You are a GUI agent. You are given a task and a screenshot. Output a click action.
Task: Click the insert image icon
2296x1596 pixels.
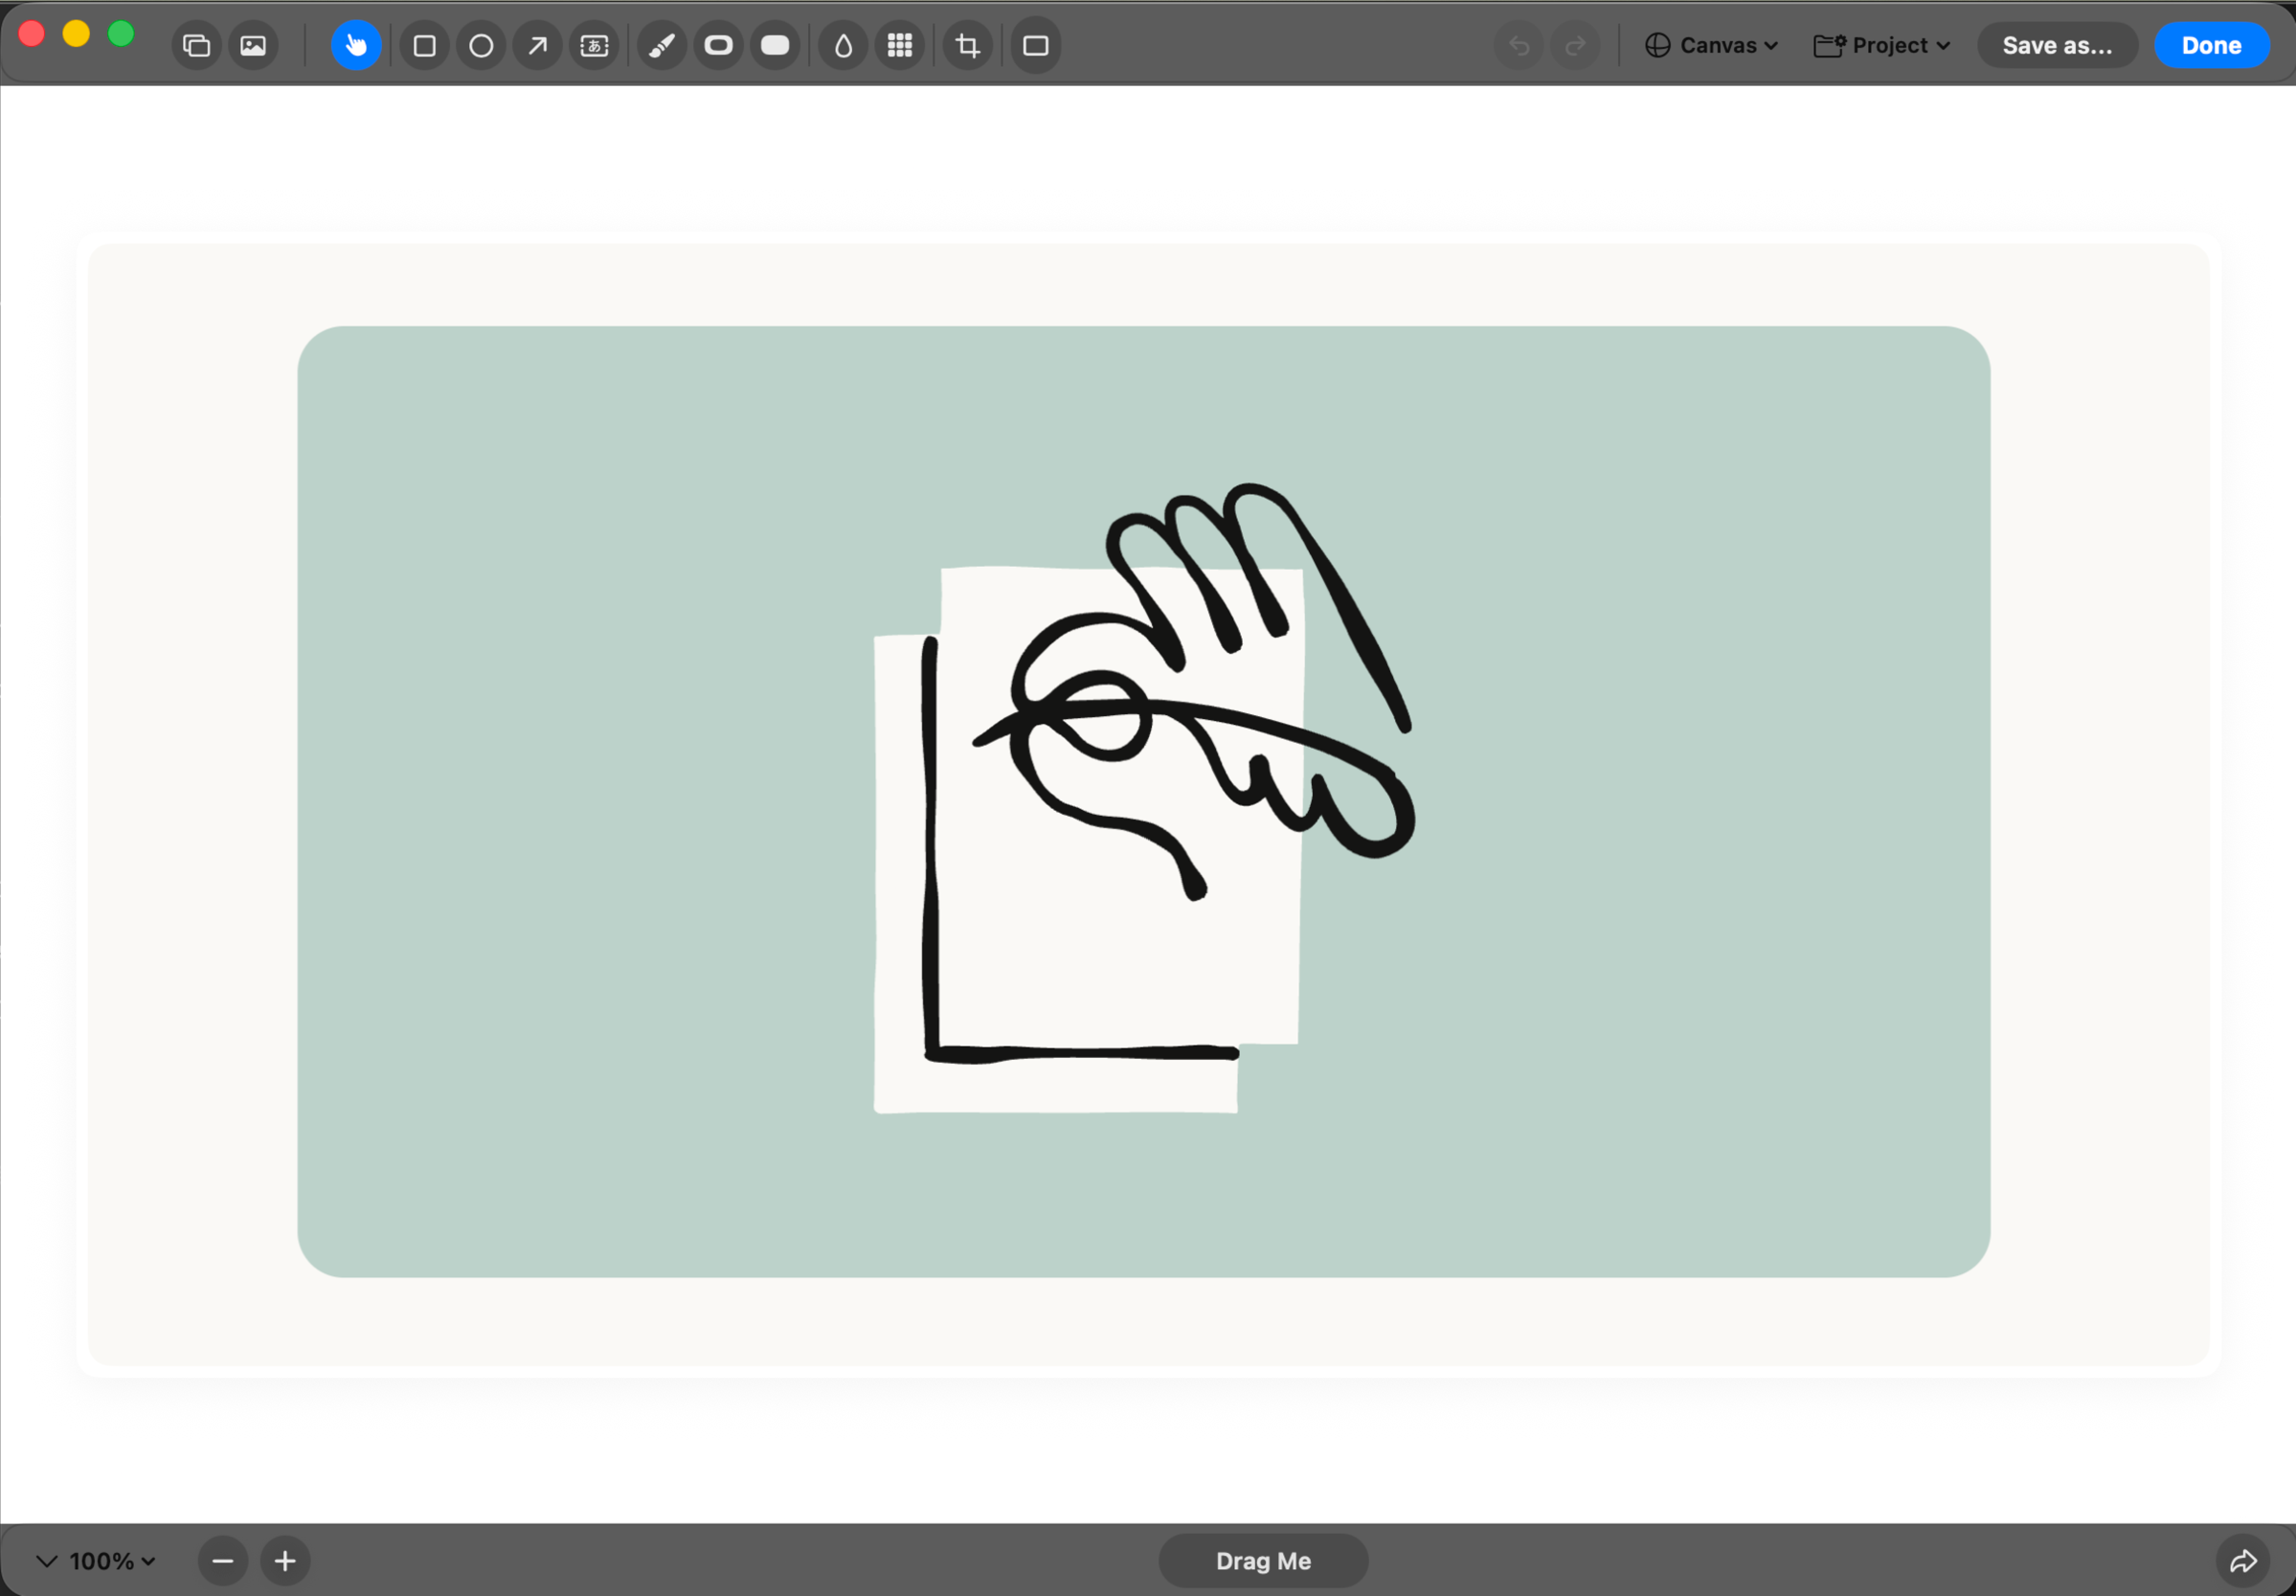[253, 46]
